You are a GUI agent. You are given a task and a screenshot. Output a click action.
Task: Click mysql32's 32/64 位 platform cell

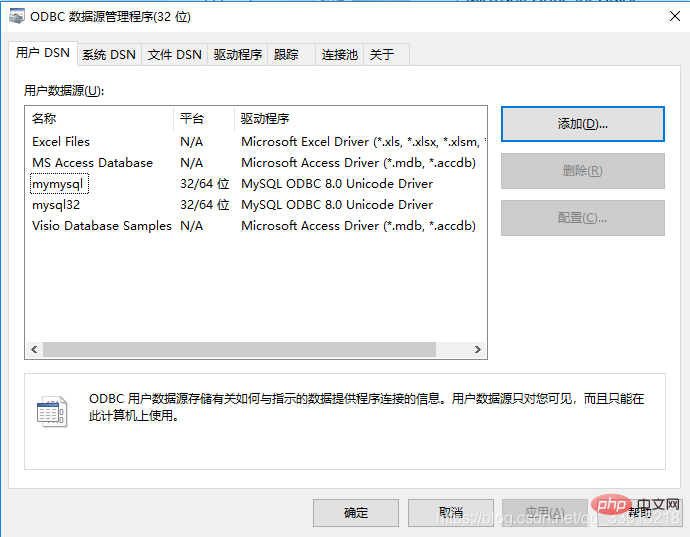(x=205, y=205)
